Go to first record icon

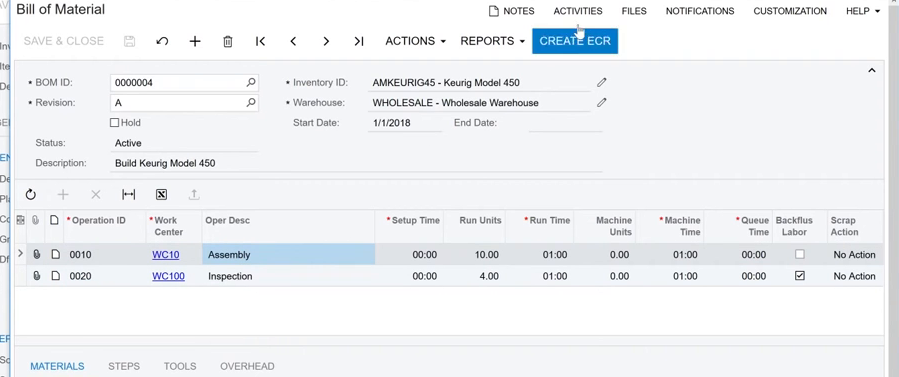tap(260, 41)
